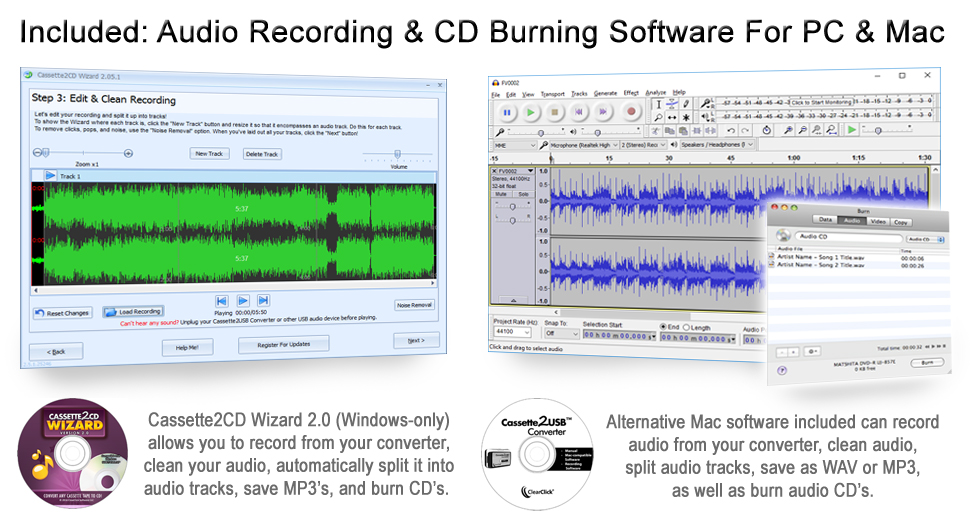Open the Tracks menu in Audacity
Viewport: 970px width, 518px height.
click(579, 93)
